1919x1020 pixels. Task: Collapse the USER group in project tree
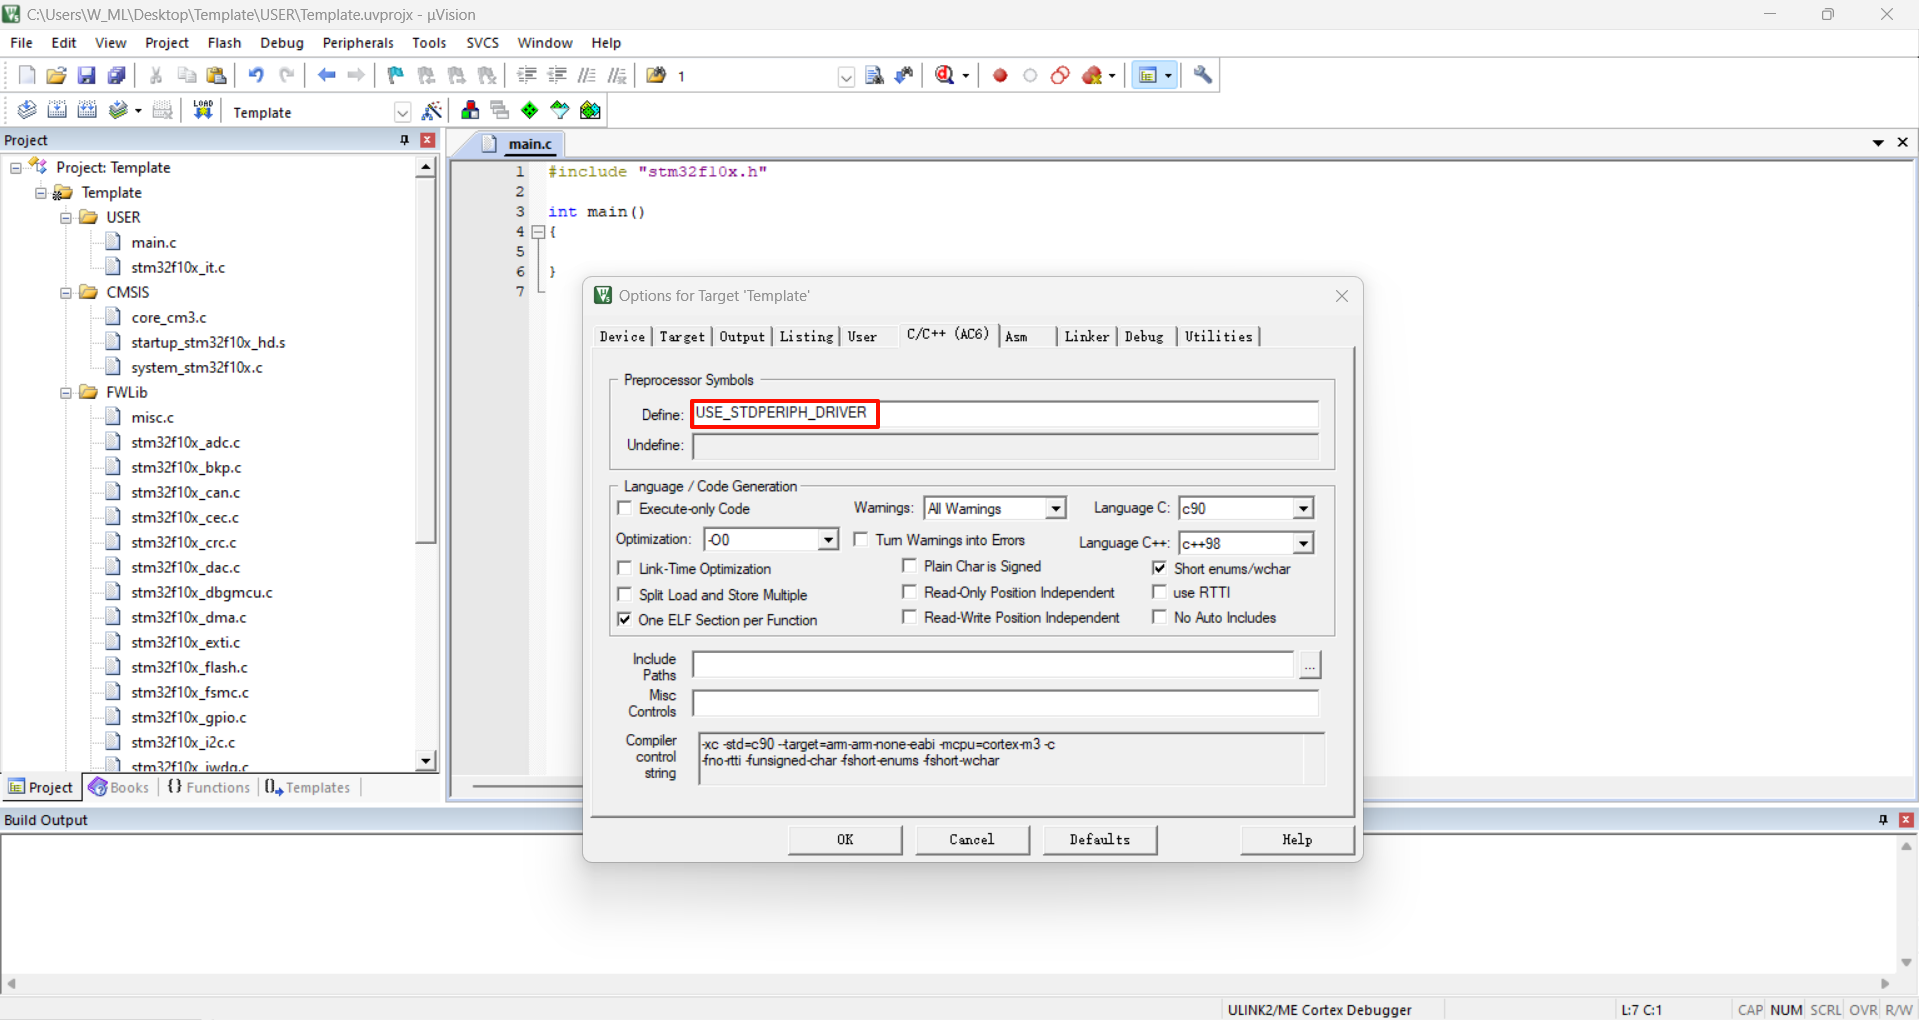tap(66, 218)
